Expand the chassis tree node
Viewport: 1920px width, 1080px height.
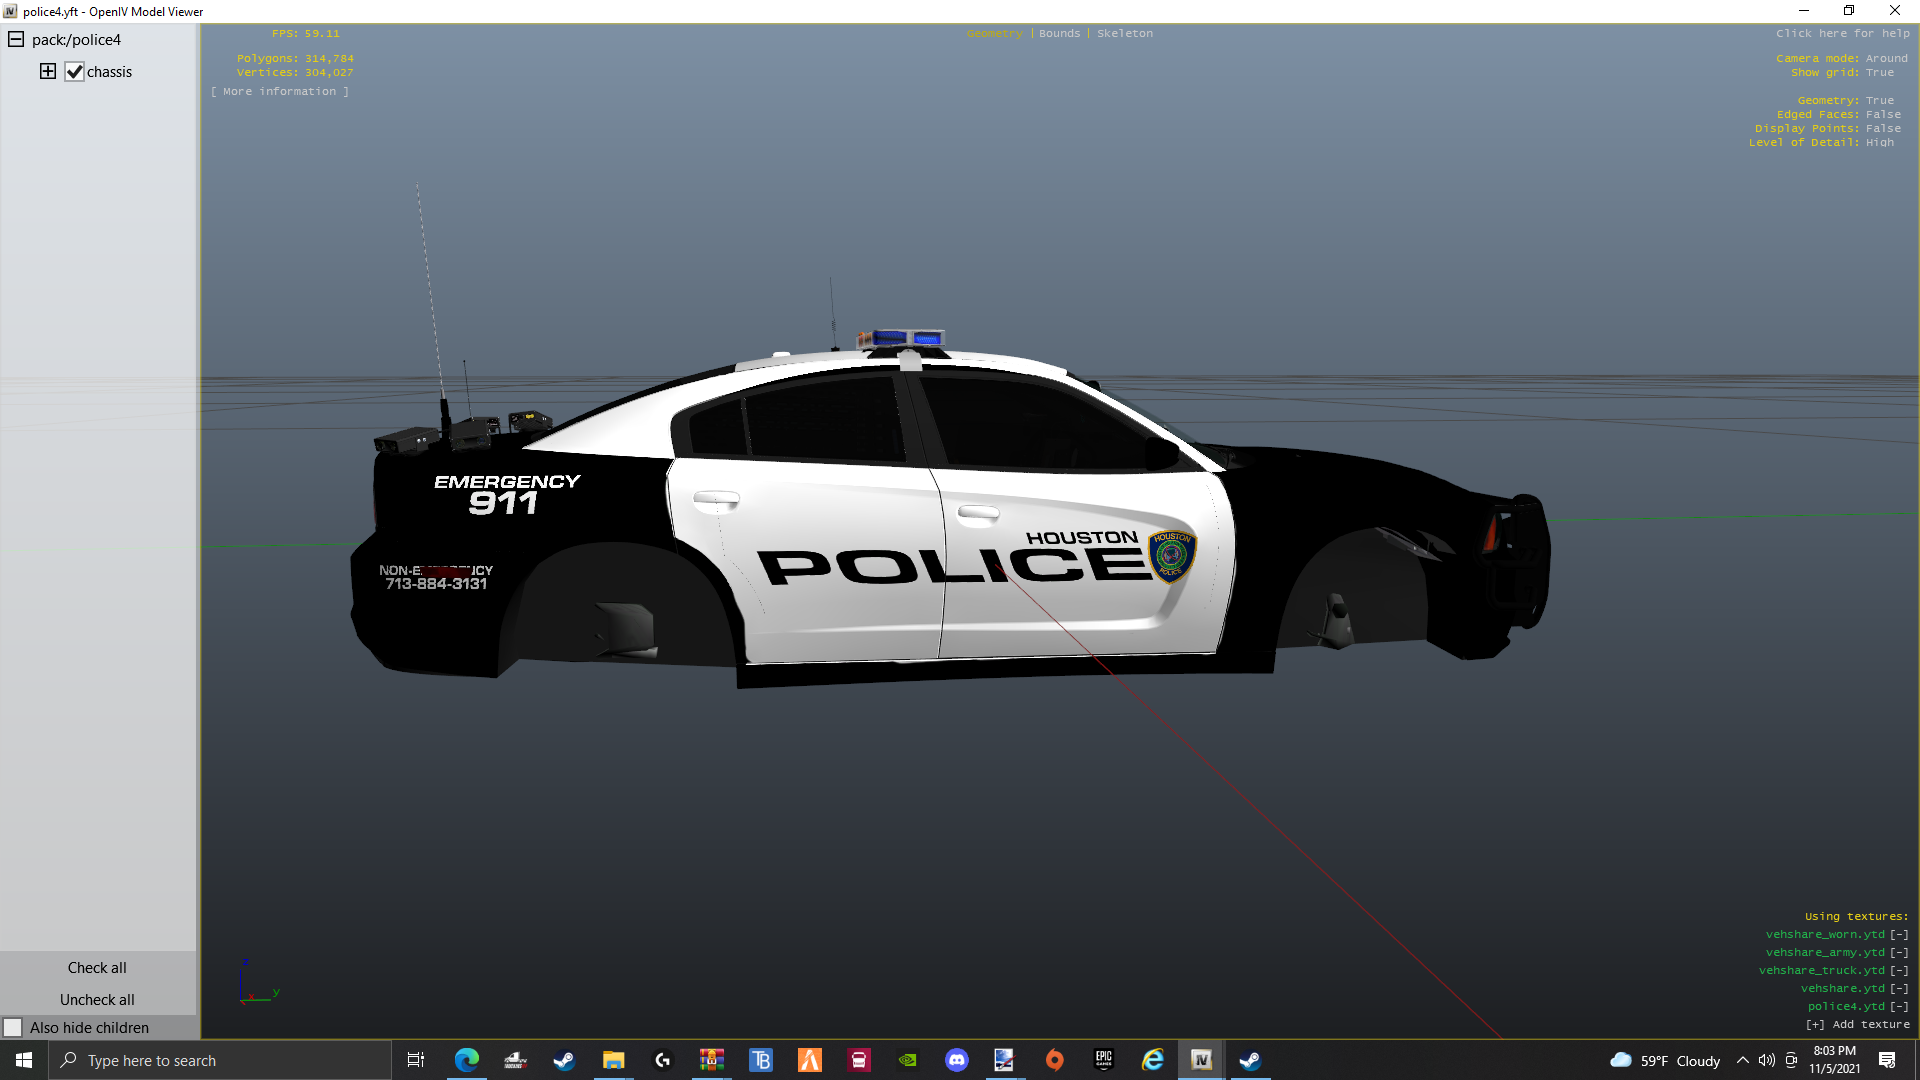point(47,71)
